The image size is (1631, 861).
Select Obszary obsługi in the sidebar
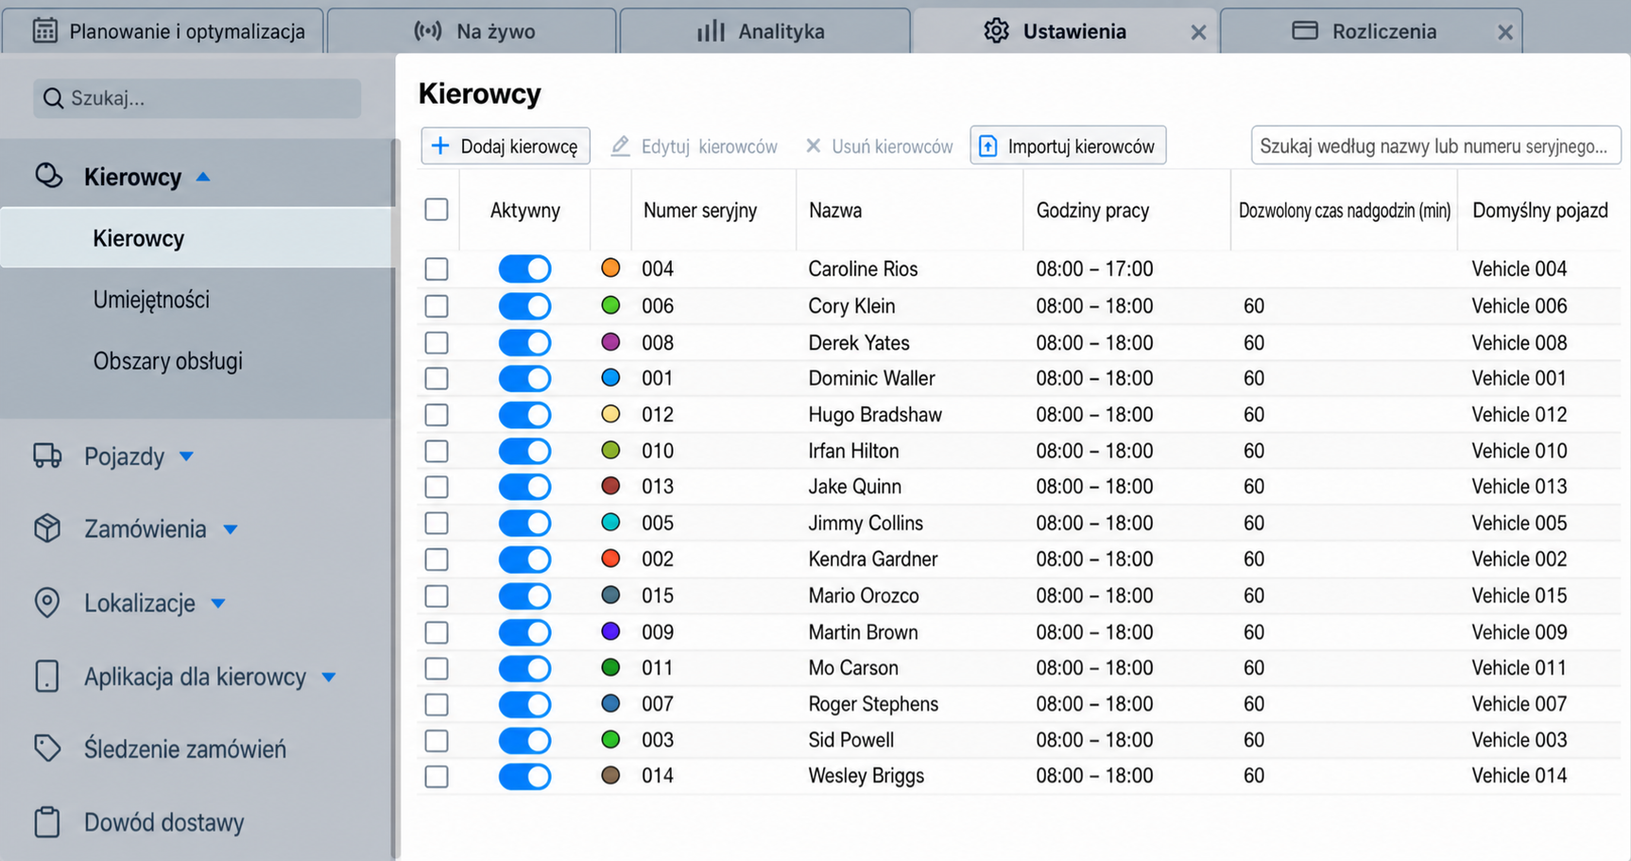168,361
